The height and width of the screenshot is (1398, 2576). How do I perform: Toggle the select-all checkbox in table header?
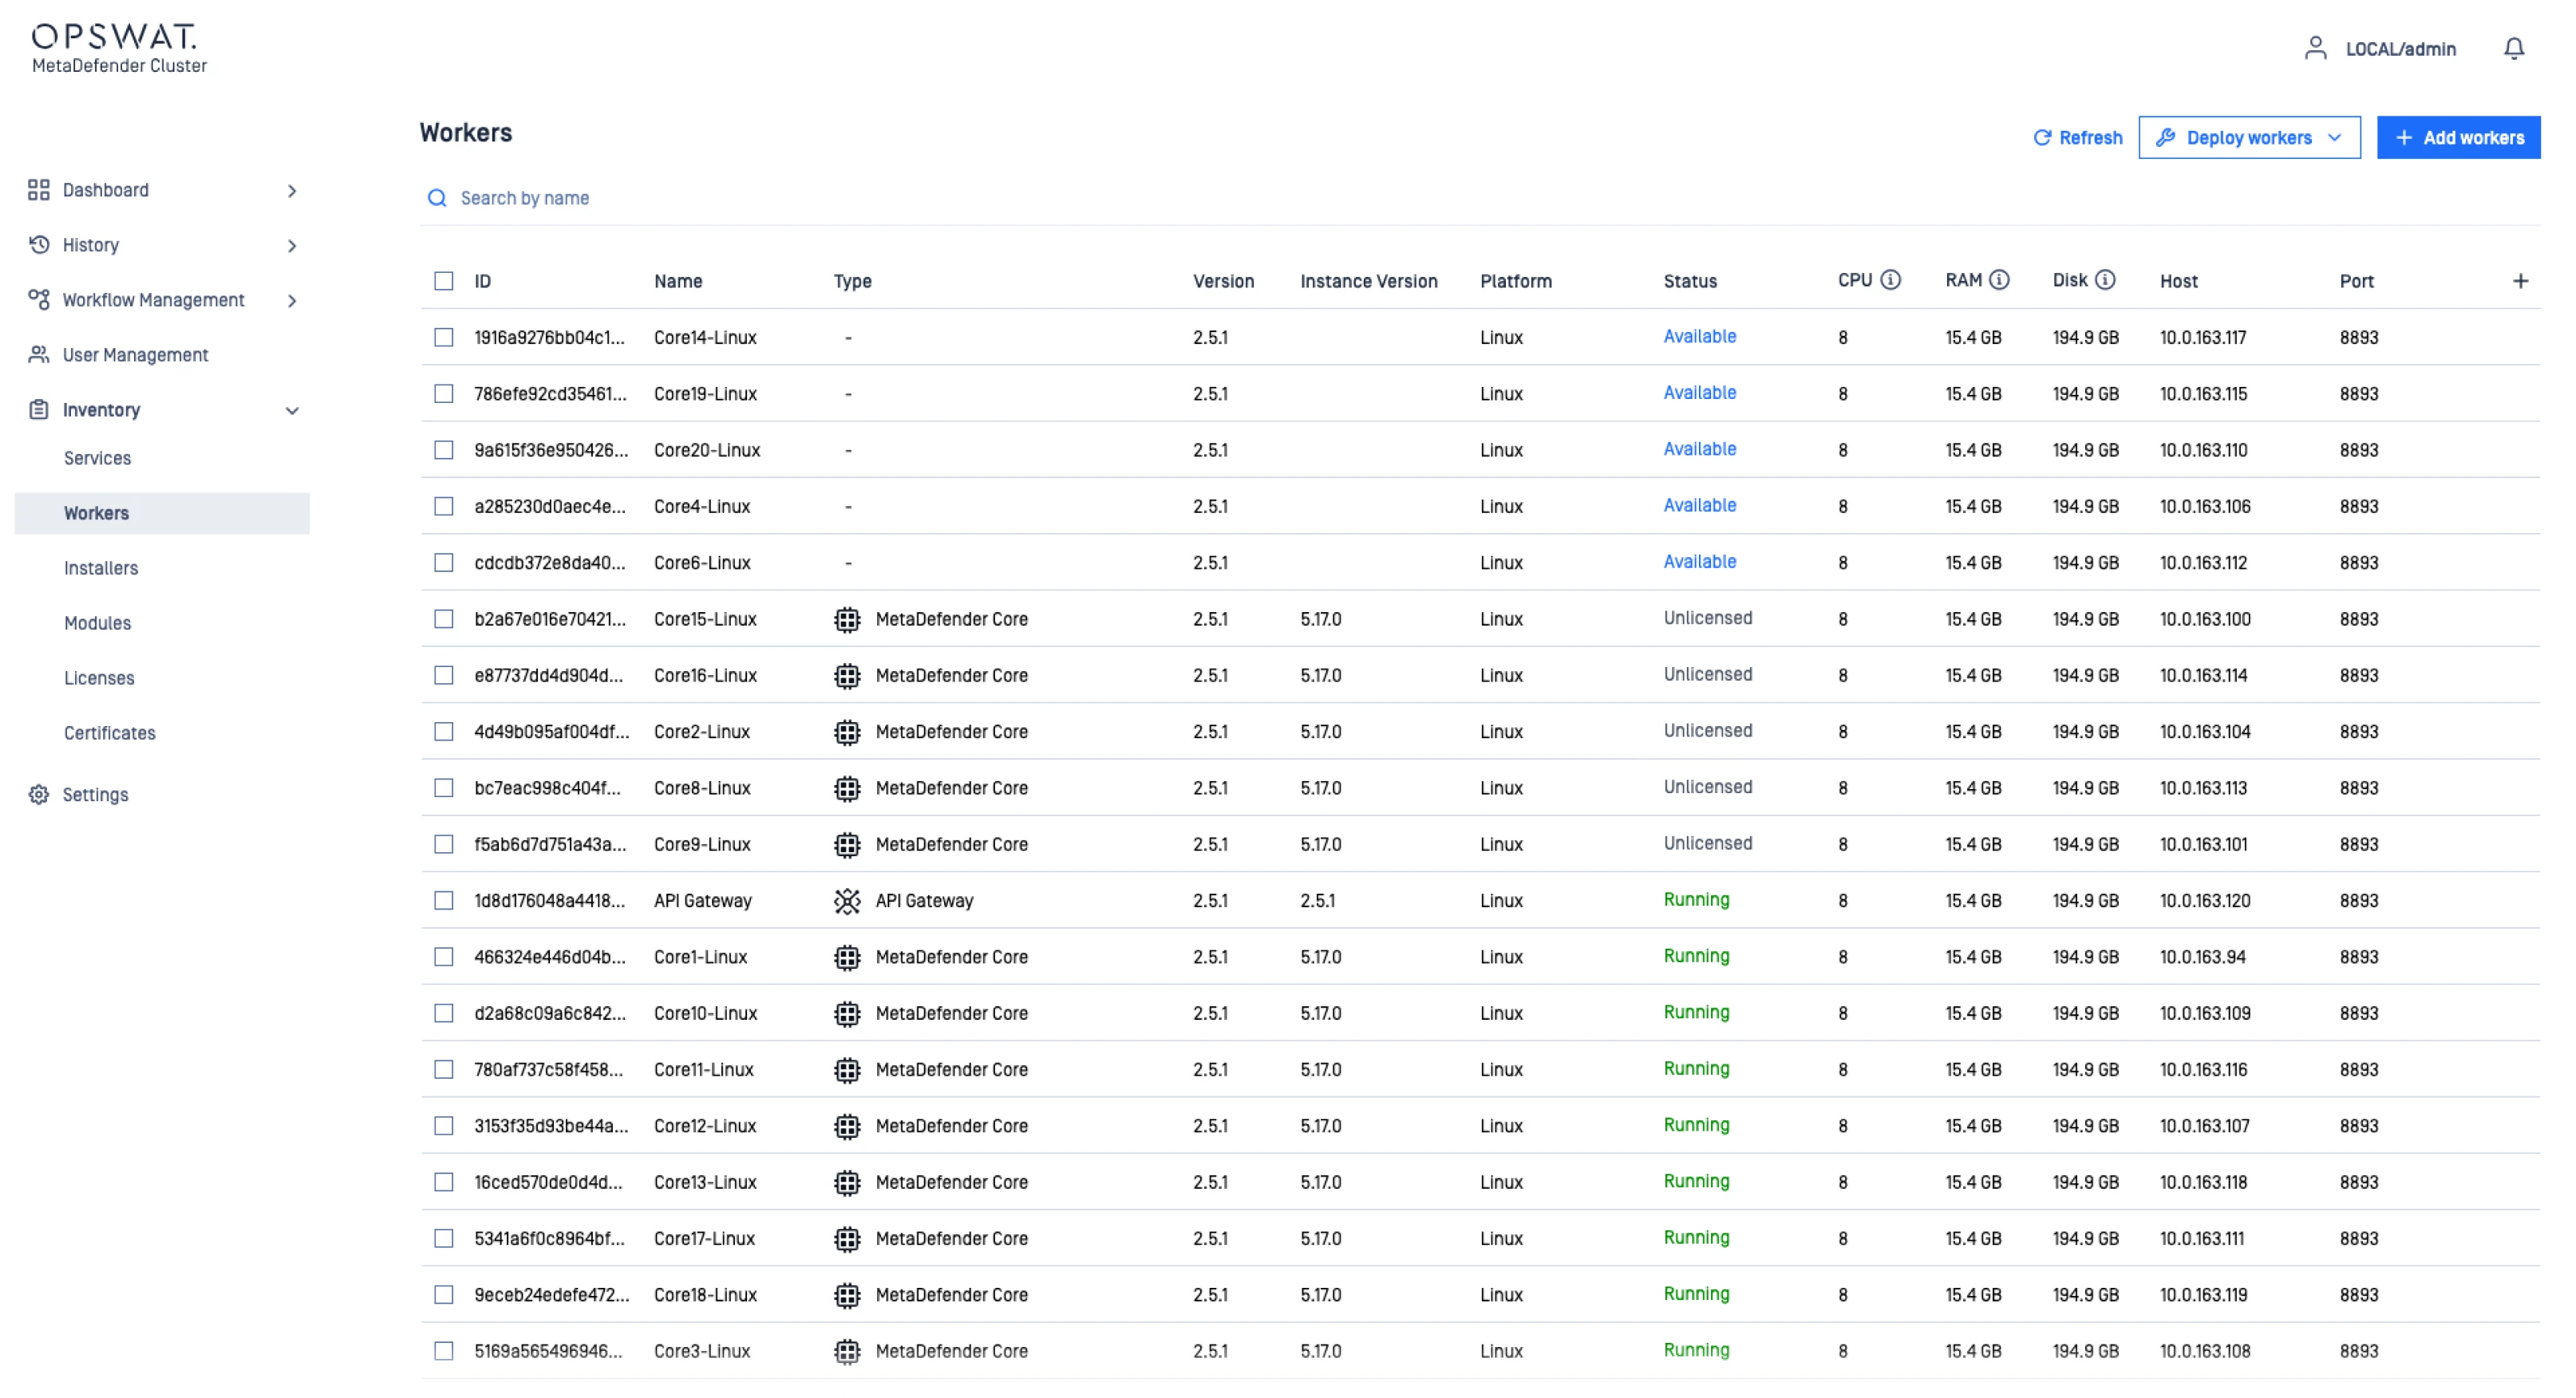444,281
